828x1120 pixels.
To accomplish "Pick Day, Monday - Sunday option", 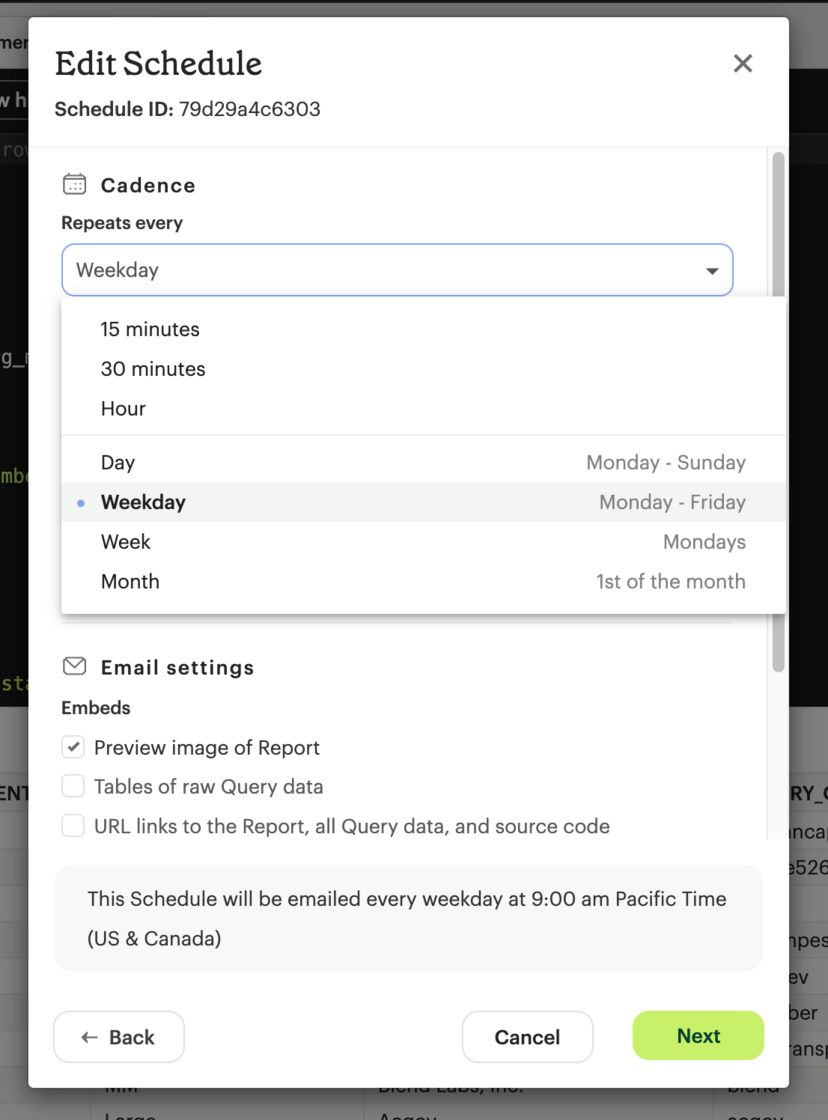I will pyautogui.click(x=118, y=462).
